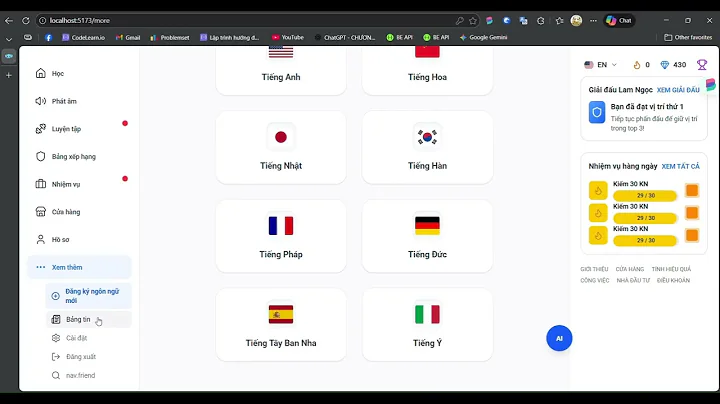This screenshot has height=404, width=720.
Task: Open XEM TẤT CẢ daily quests link
Action: click(681, 166)
